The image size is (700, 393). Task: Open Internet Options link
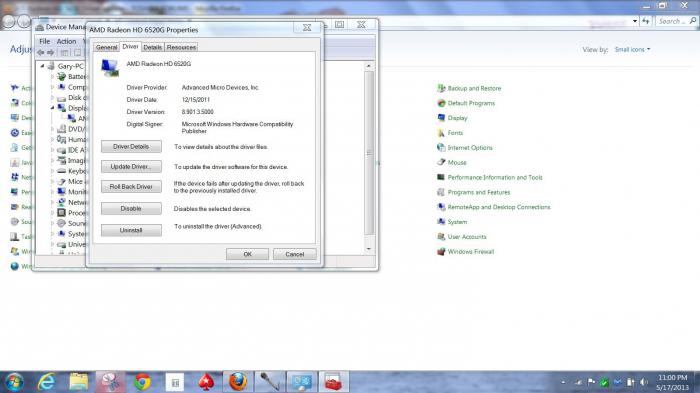point(470,148)
